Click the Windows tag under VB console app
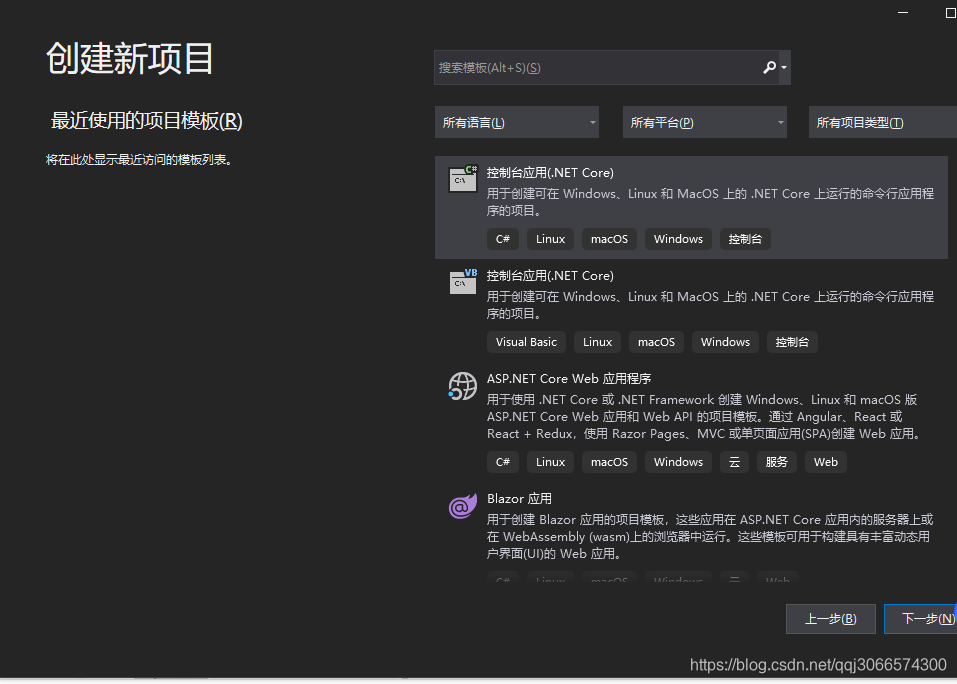Viewport: 957px width, 684px height. click(x=725, y=342)
